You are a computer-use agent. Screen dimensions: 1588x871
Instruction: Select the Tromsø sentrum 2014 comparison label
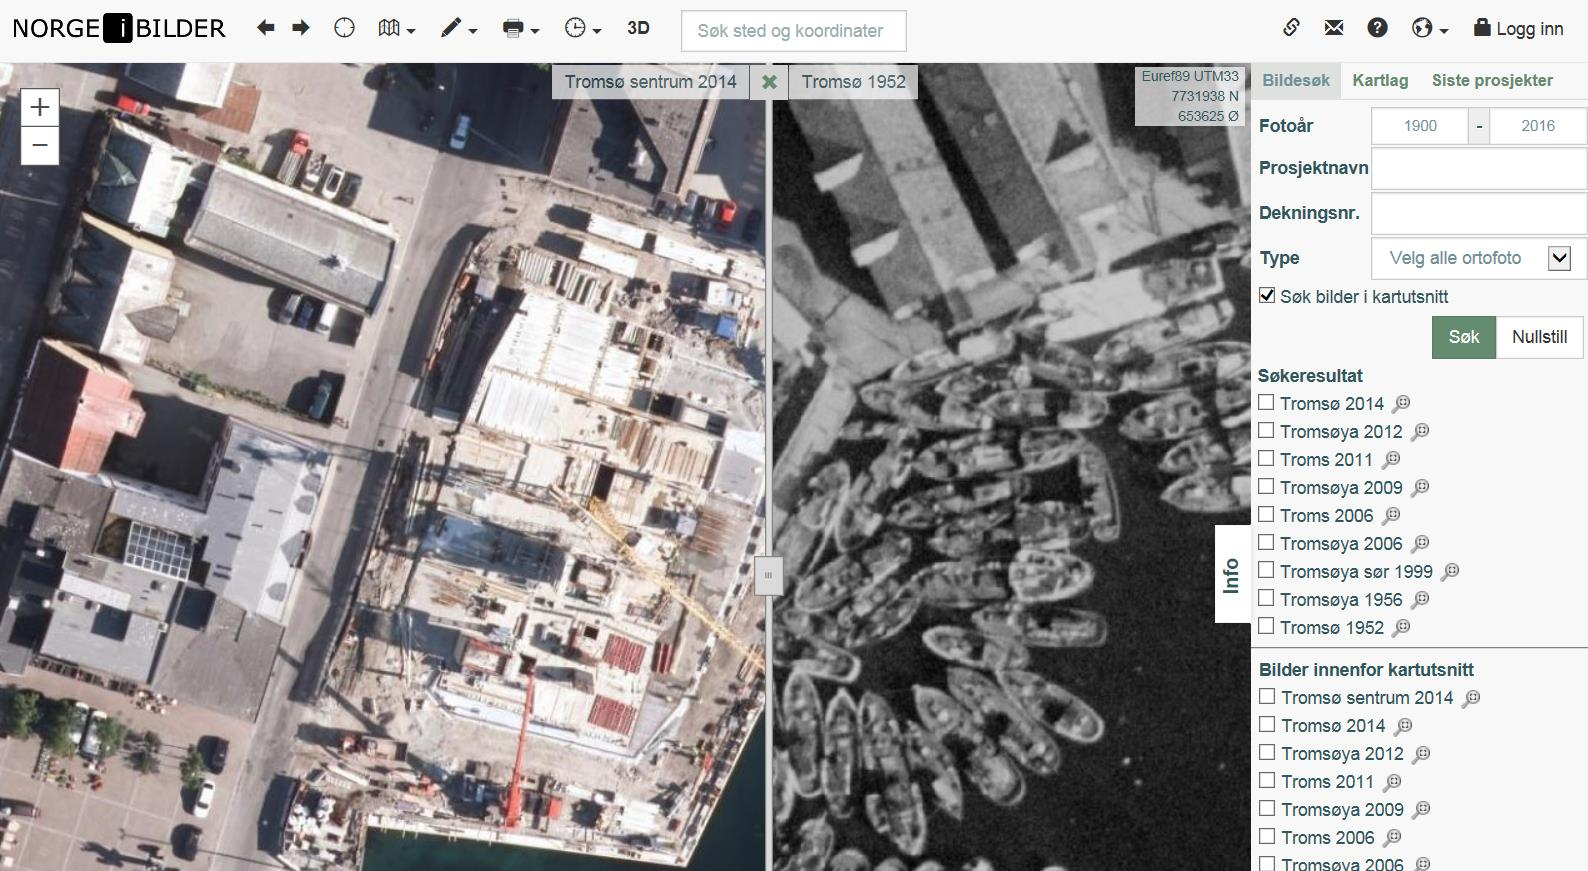(650, 82)
